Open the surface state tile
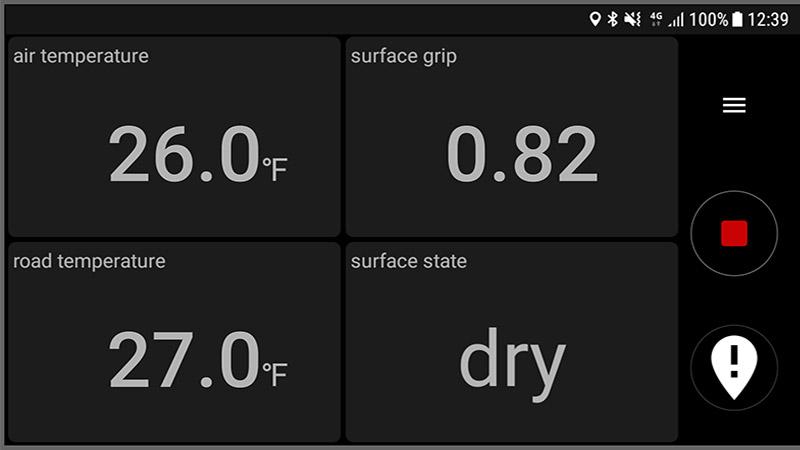Screen dimensions: 800x450 point(512,342)
